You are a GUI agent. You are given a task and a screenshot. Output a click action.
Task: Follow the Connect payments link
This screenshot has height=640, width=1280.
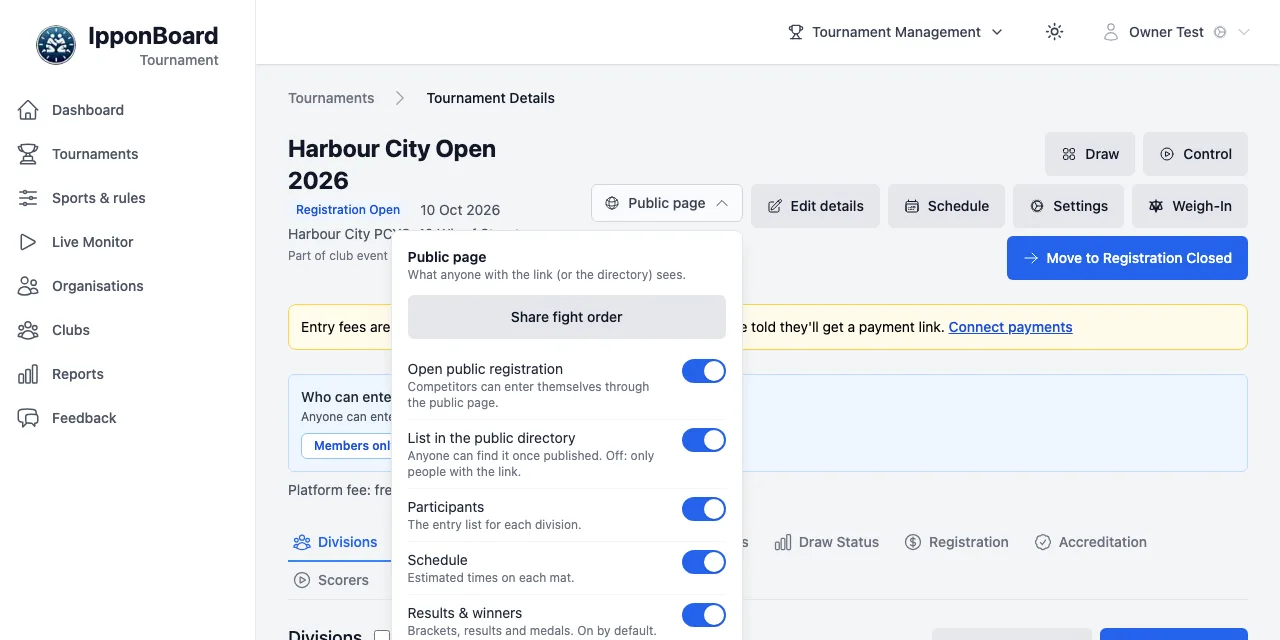point(1010,327)
